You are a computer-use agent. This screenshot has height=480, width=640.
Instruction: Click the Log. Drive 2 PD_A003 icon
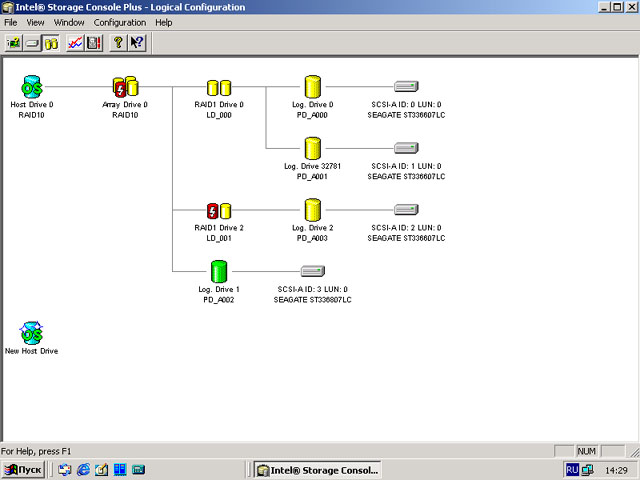312,210
